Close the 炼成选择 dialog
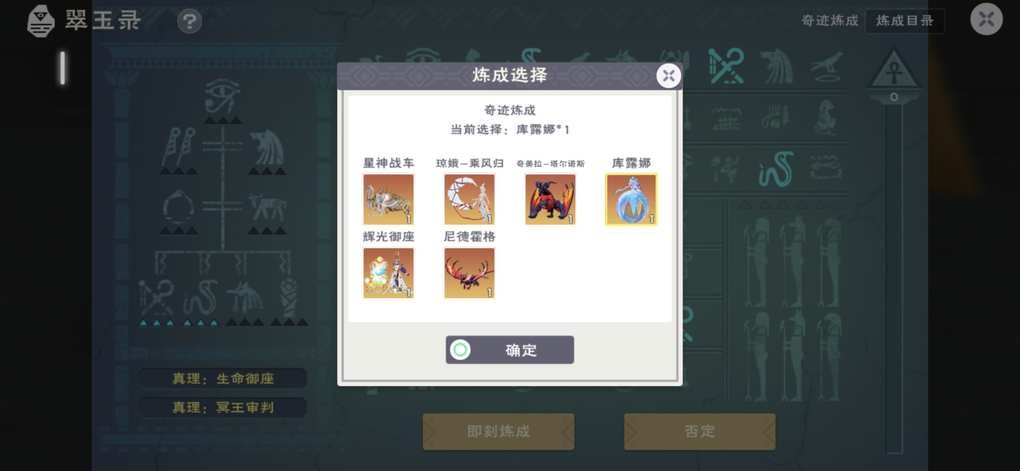 668,76
